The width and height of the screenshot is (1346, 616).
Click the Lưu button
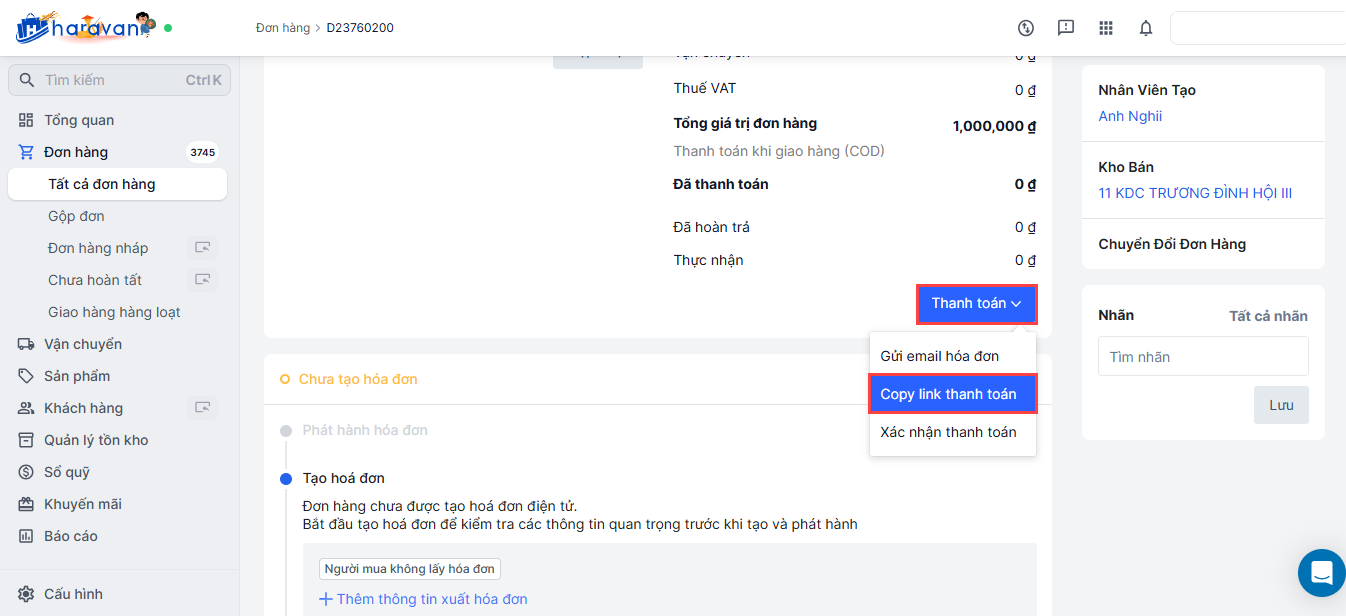click(1281, 405)
